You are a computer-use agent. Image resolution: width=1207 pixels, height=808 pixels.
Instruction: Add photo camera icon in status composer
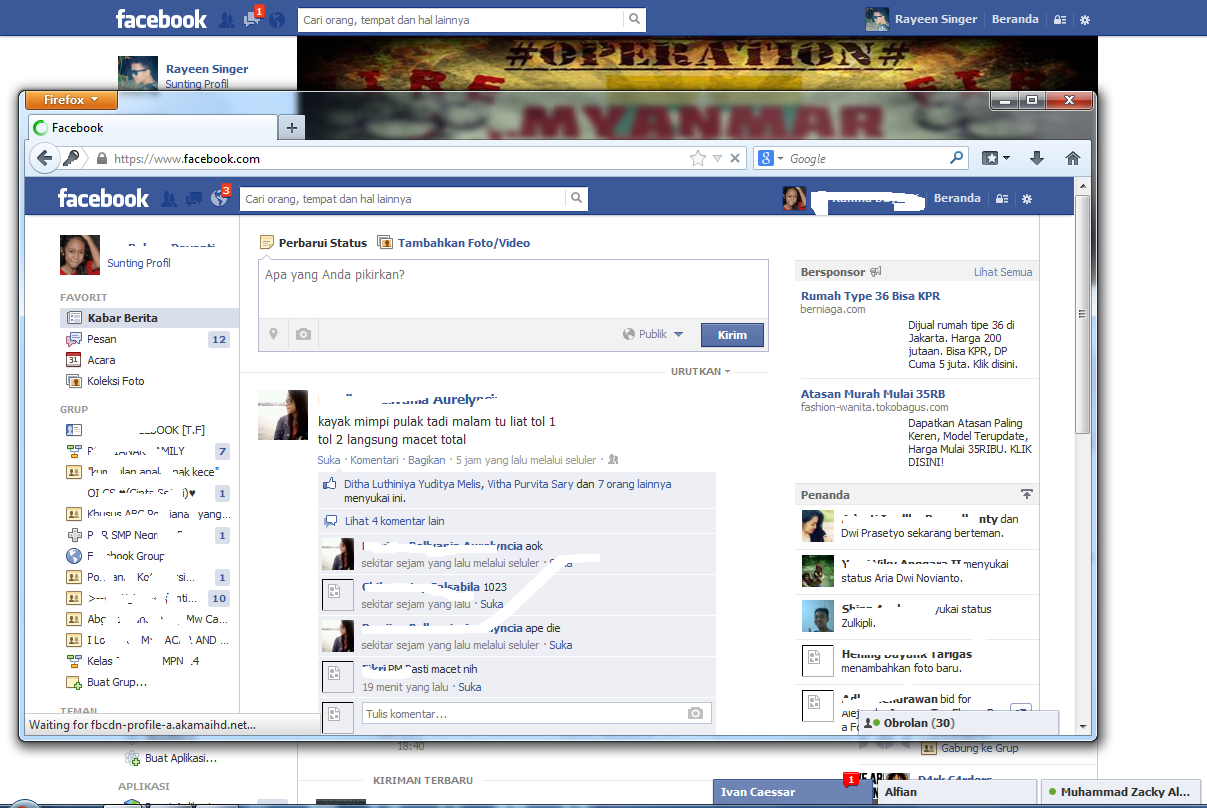(x=303, y=335)
